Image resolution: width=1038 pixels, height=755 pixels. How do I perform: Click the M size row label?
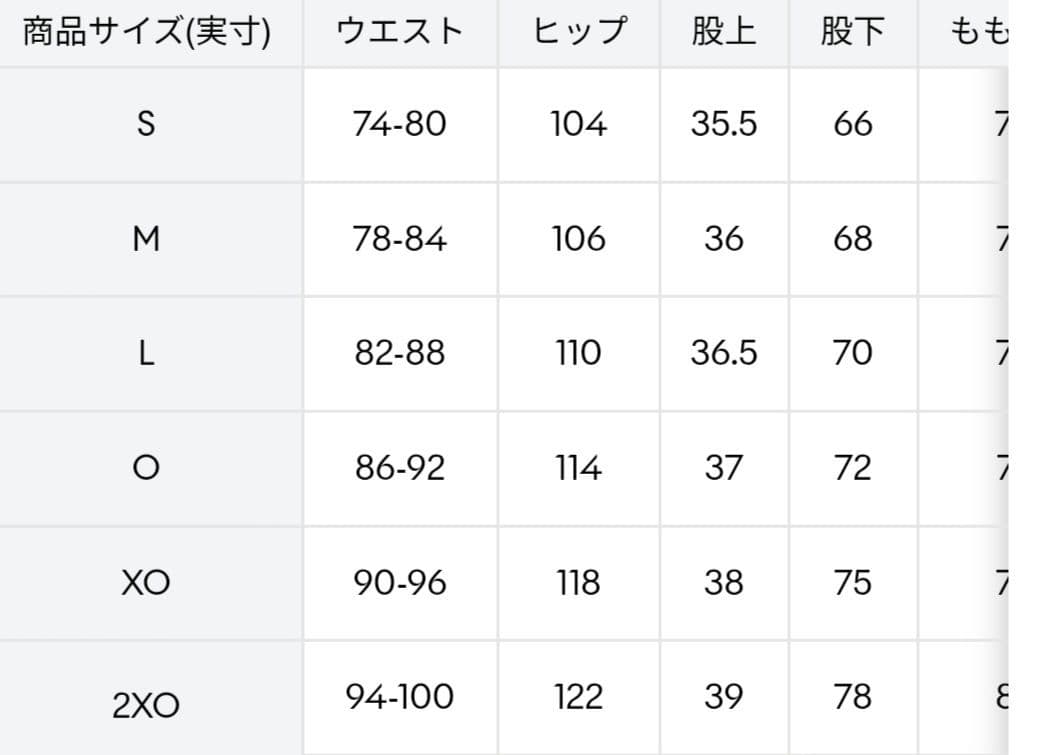(x=146, y=239)
